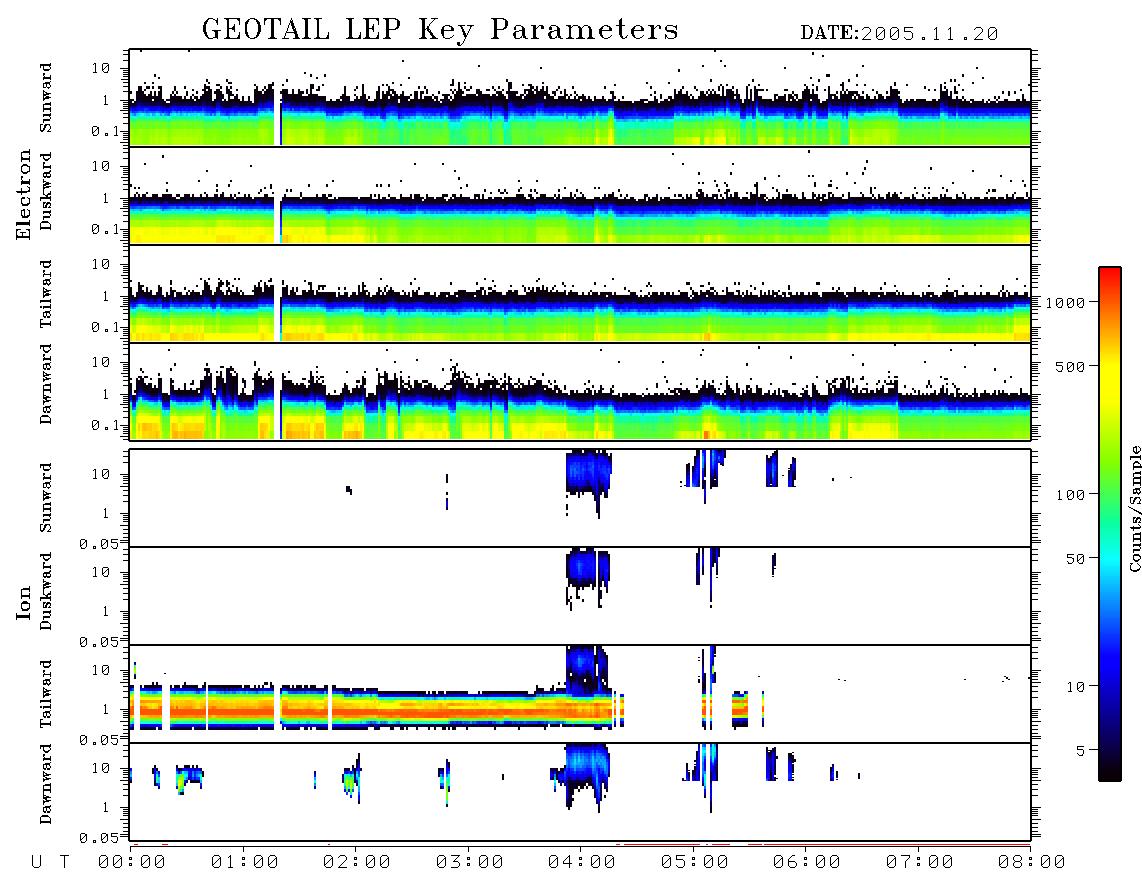Click the 00:00 time tick label

[132, 863]
